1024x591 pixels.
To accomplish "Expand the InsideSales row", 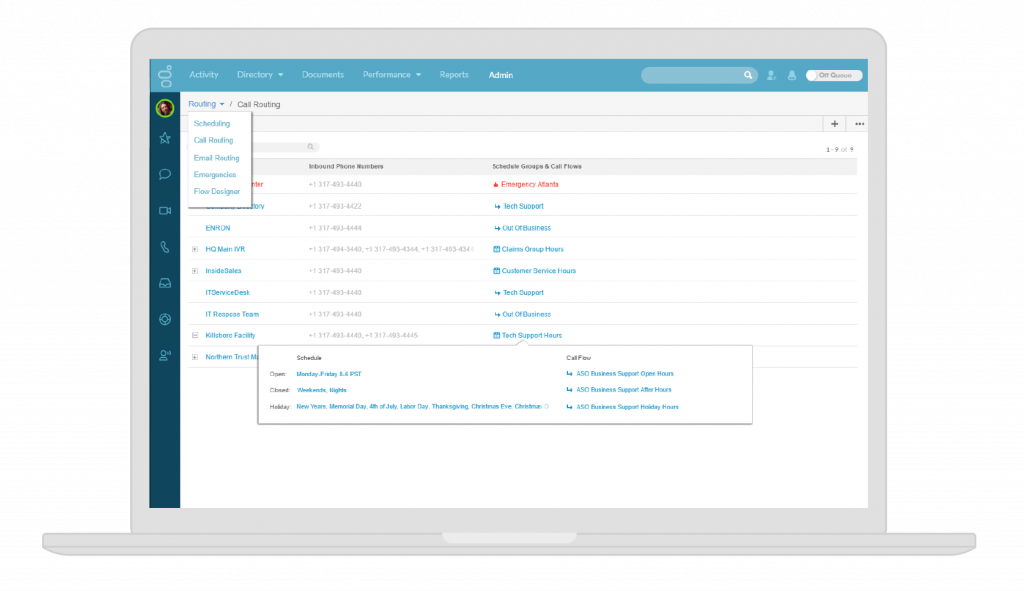I will coord(195,271).
